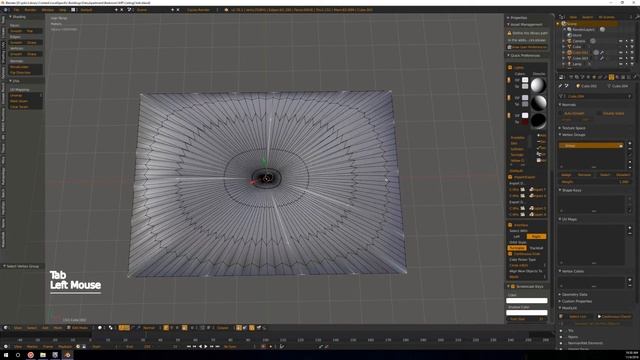The width and height of the screenshot is (640, 360).
Task: Click the Remove vertex group button
Action: 584,175
